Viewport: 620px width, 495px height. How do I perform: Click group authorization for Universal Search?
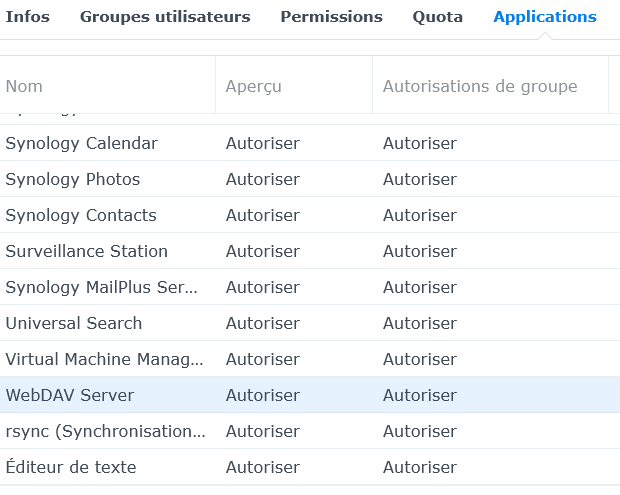[420, 323]
